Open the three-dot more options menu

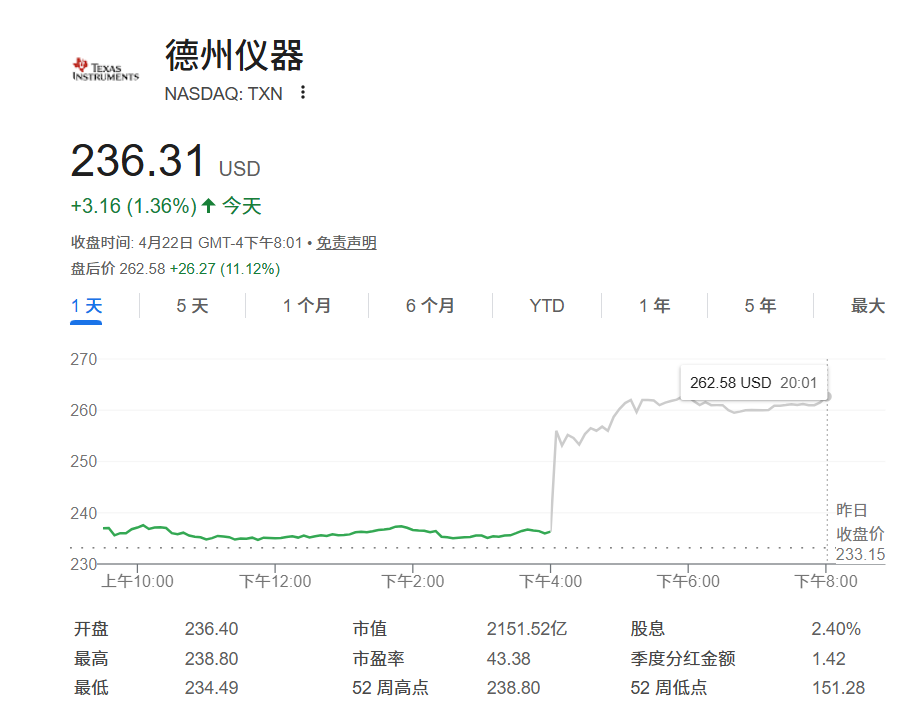pos(303,93)
